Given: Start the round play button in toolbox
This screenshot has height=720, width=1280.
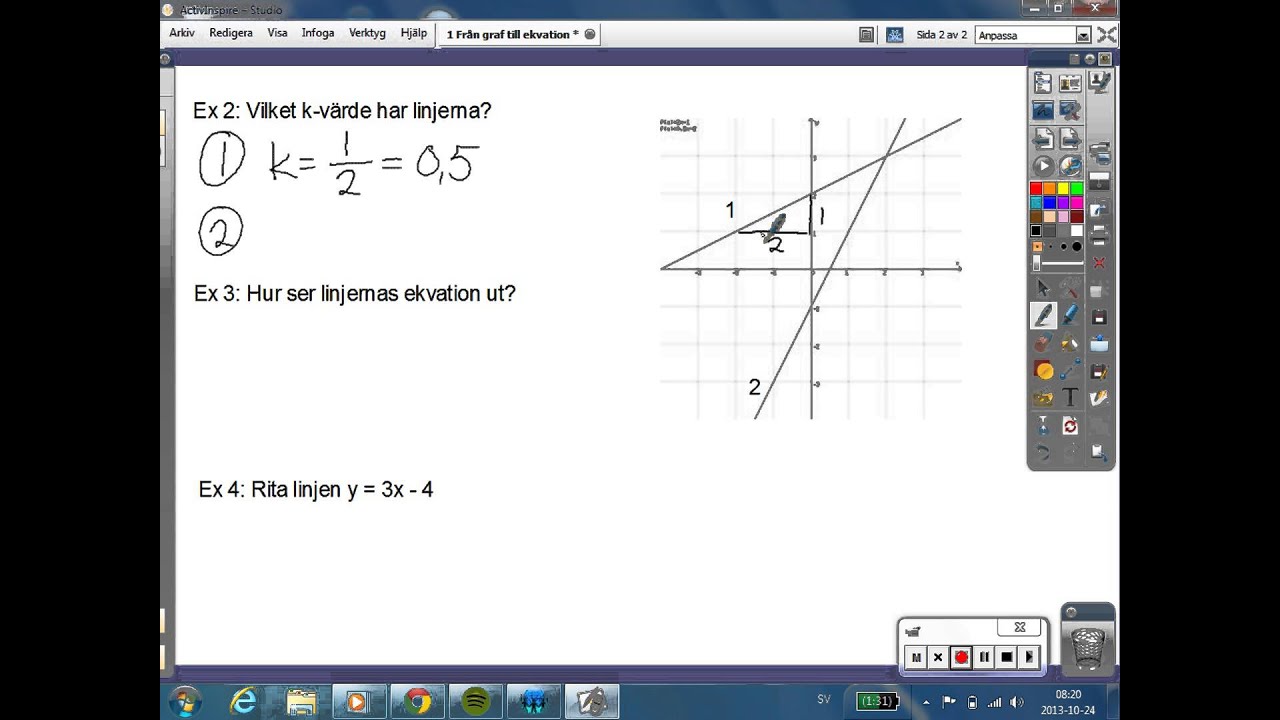Looking at the screenshot, I should 1043,166.
